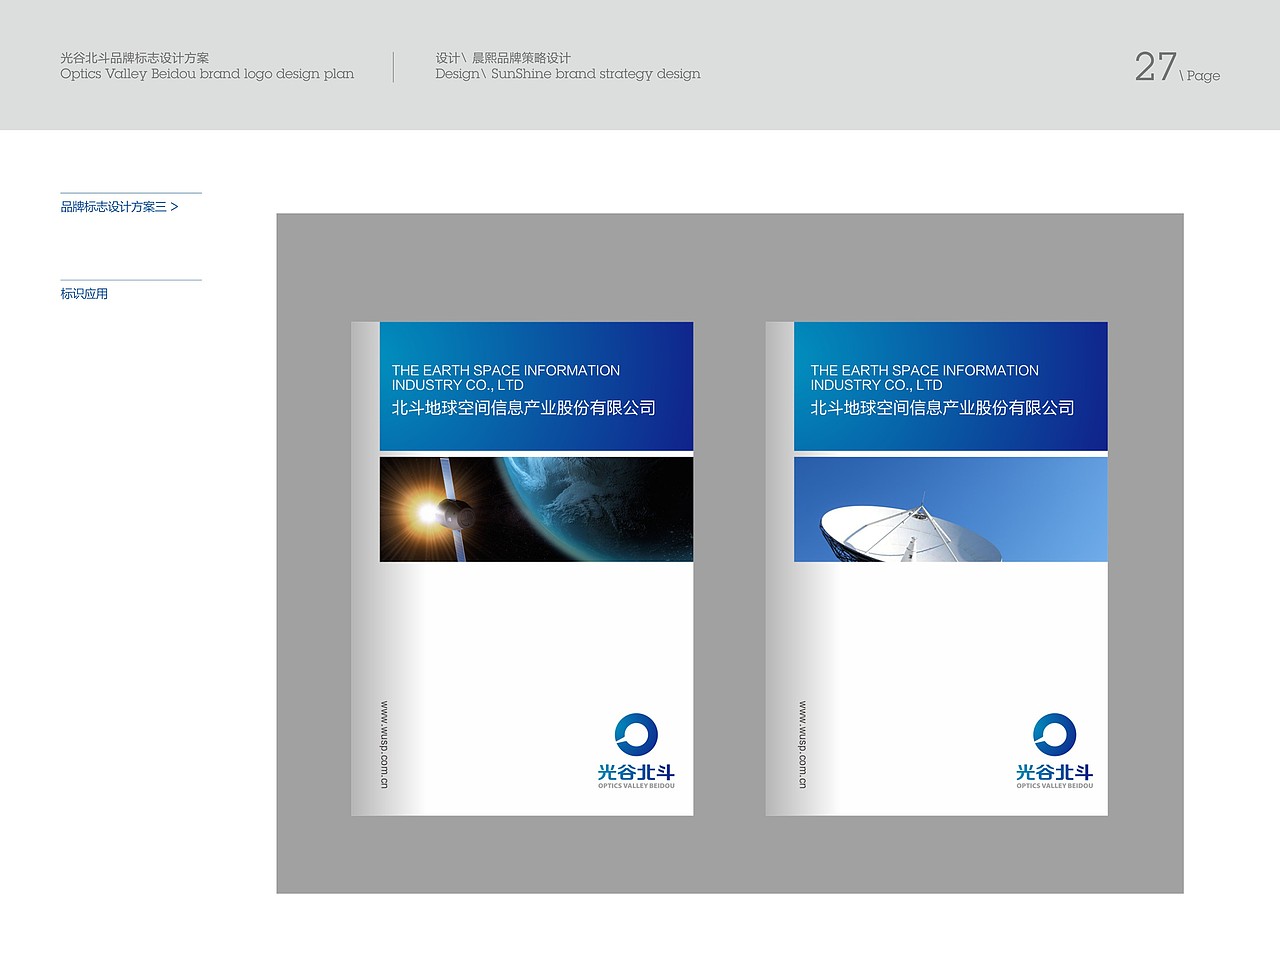Click the 光谷北斗 logo on the satellite dish brochure
The height and width of the screenshot is (960, 1280).
pos(1054,751)
